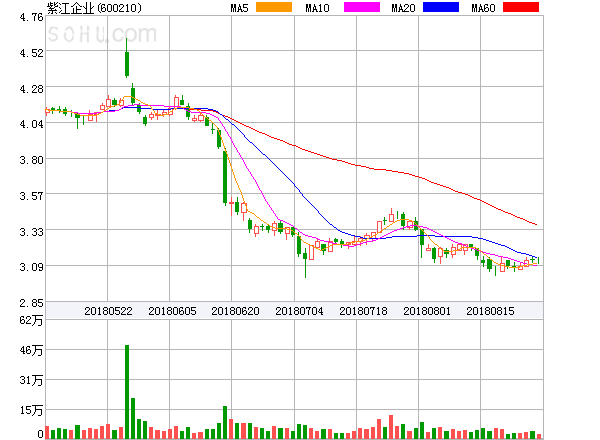The image size is (600, 440).
Task: Click the 3.80 price axis label
Action: [31, 160]
